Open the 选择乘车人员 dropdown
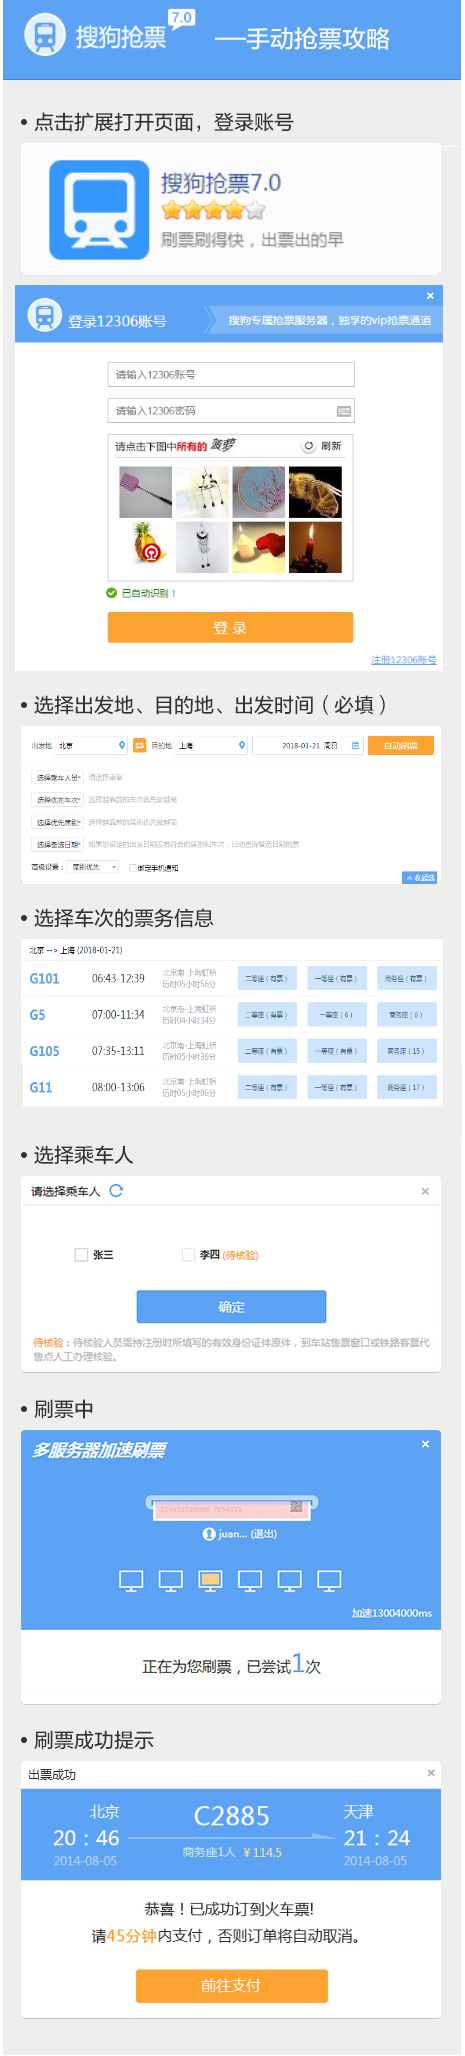The width and height of the screenshot is (465, 2056). [57, 777]
